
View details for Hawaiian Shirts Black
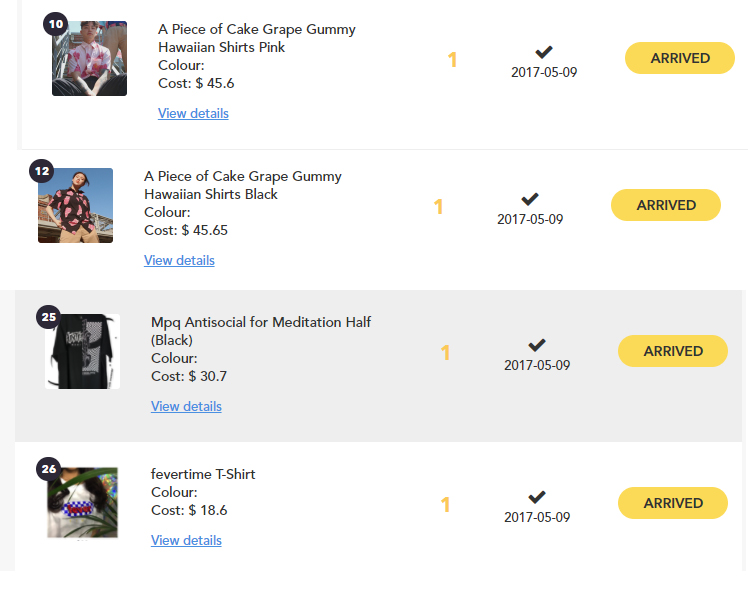tap(179, 260)
